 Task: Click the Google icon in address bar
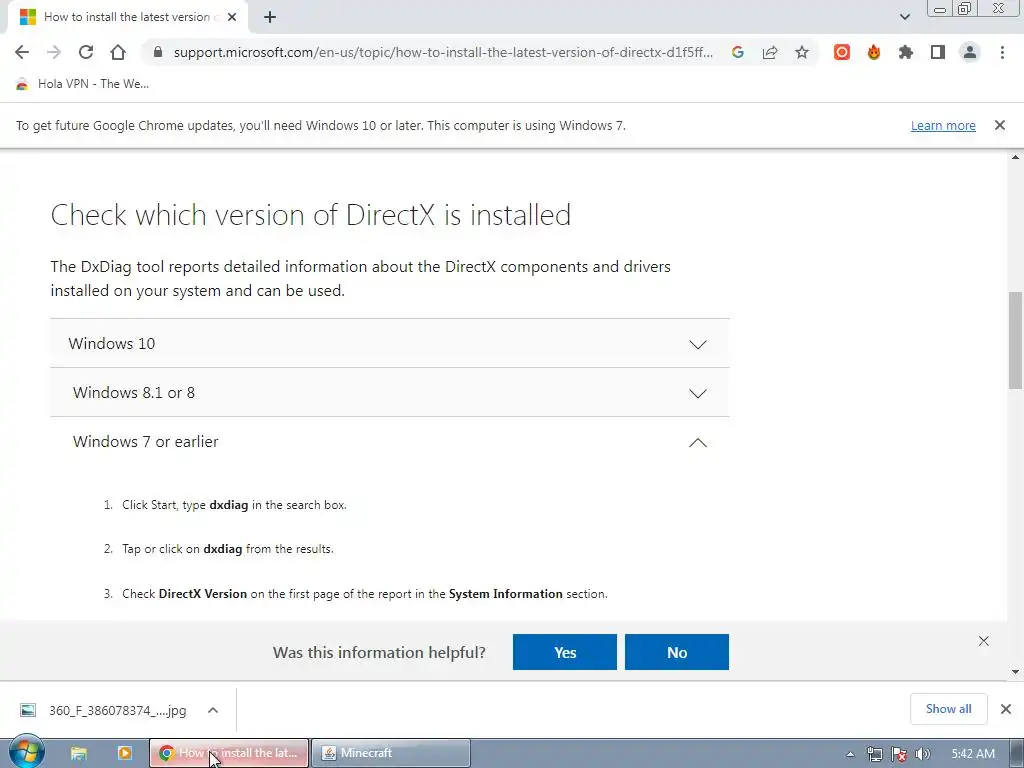(x=738, y=52)
